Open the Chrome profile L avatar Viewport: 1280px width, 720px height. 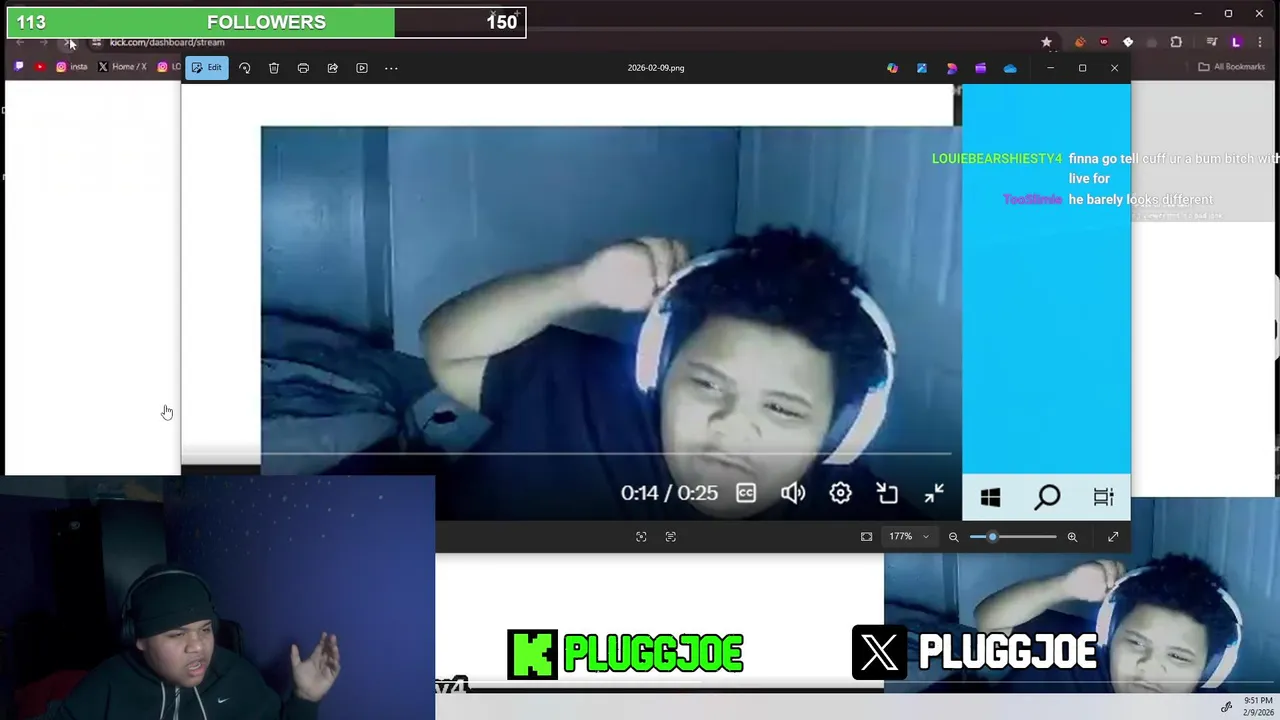[1236, 42]
